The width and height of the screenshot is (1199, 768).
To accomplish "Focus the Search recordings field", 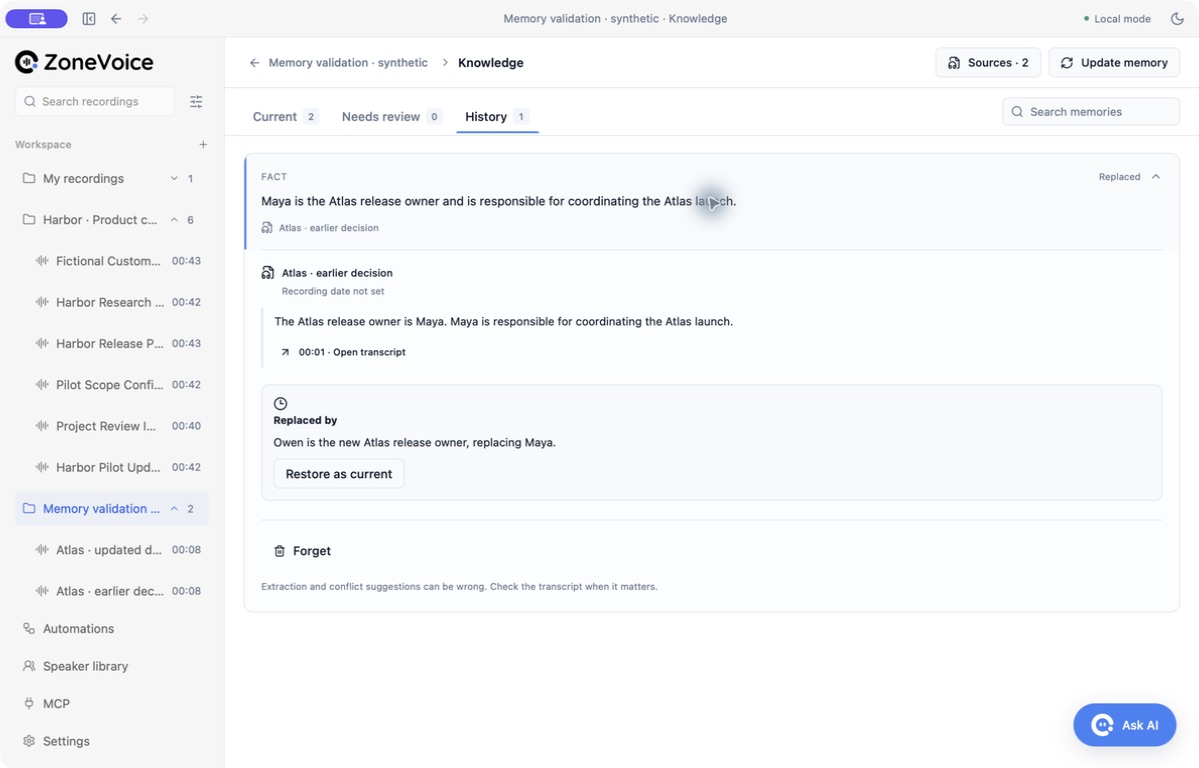I will click(x=95, y=101).
